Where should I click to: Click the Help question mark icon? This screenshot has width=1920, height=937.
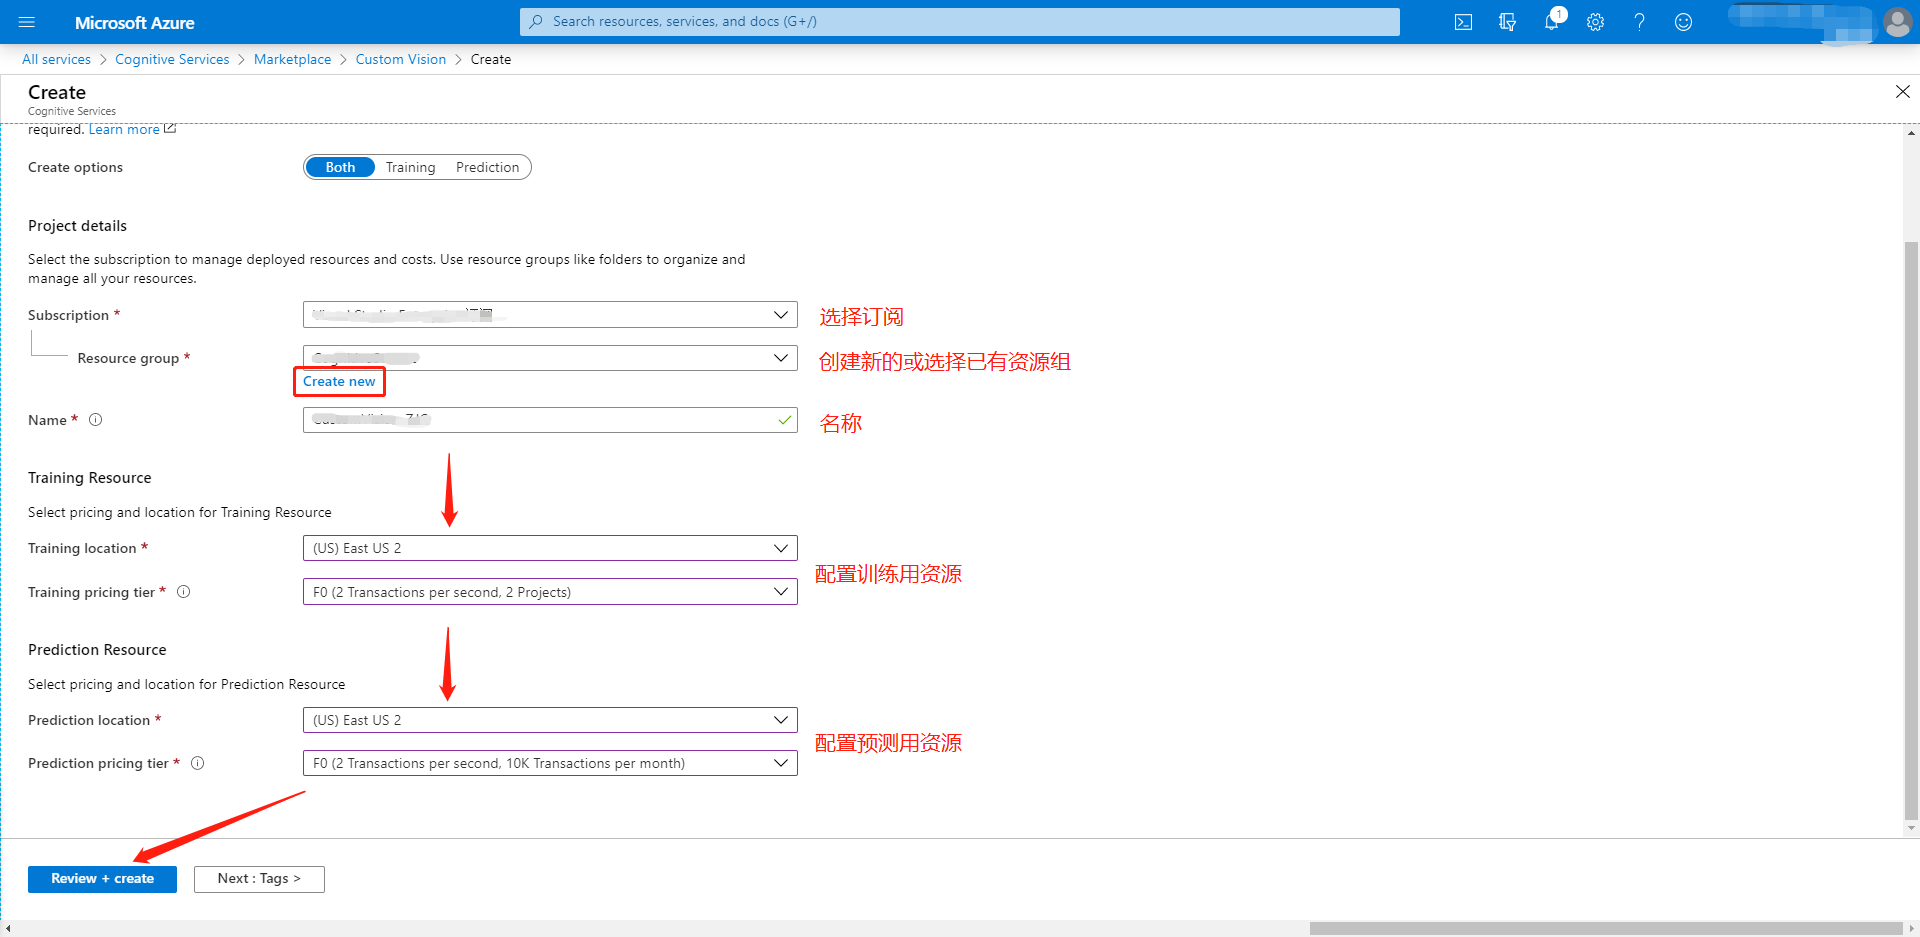(x=1639, y=22)
